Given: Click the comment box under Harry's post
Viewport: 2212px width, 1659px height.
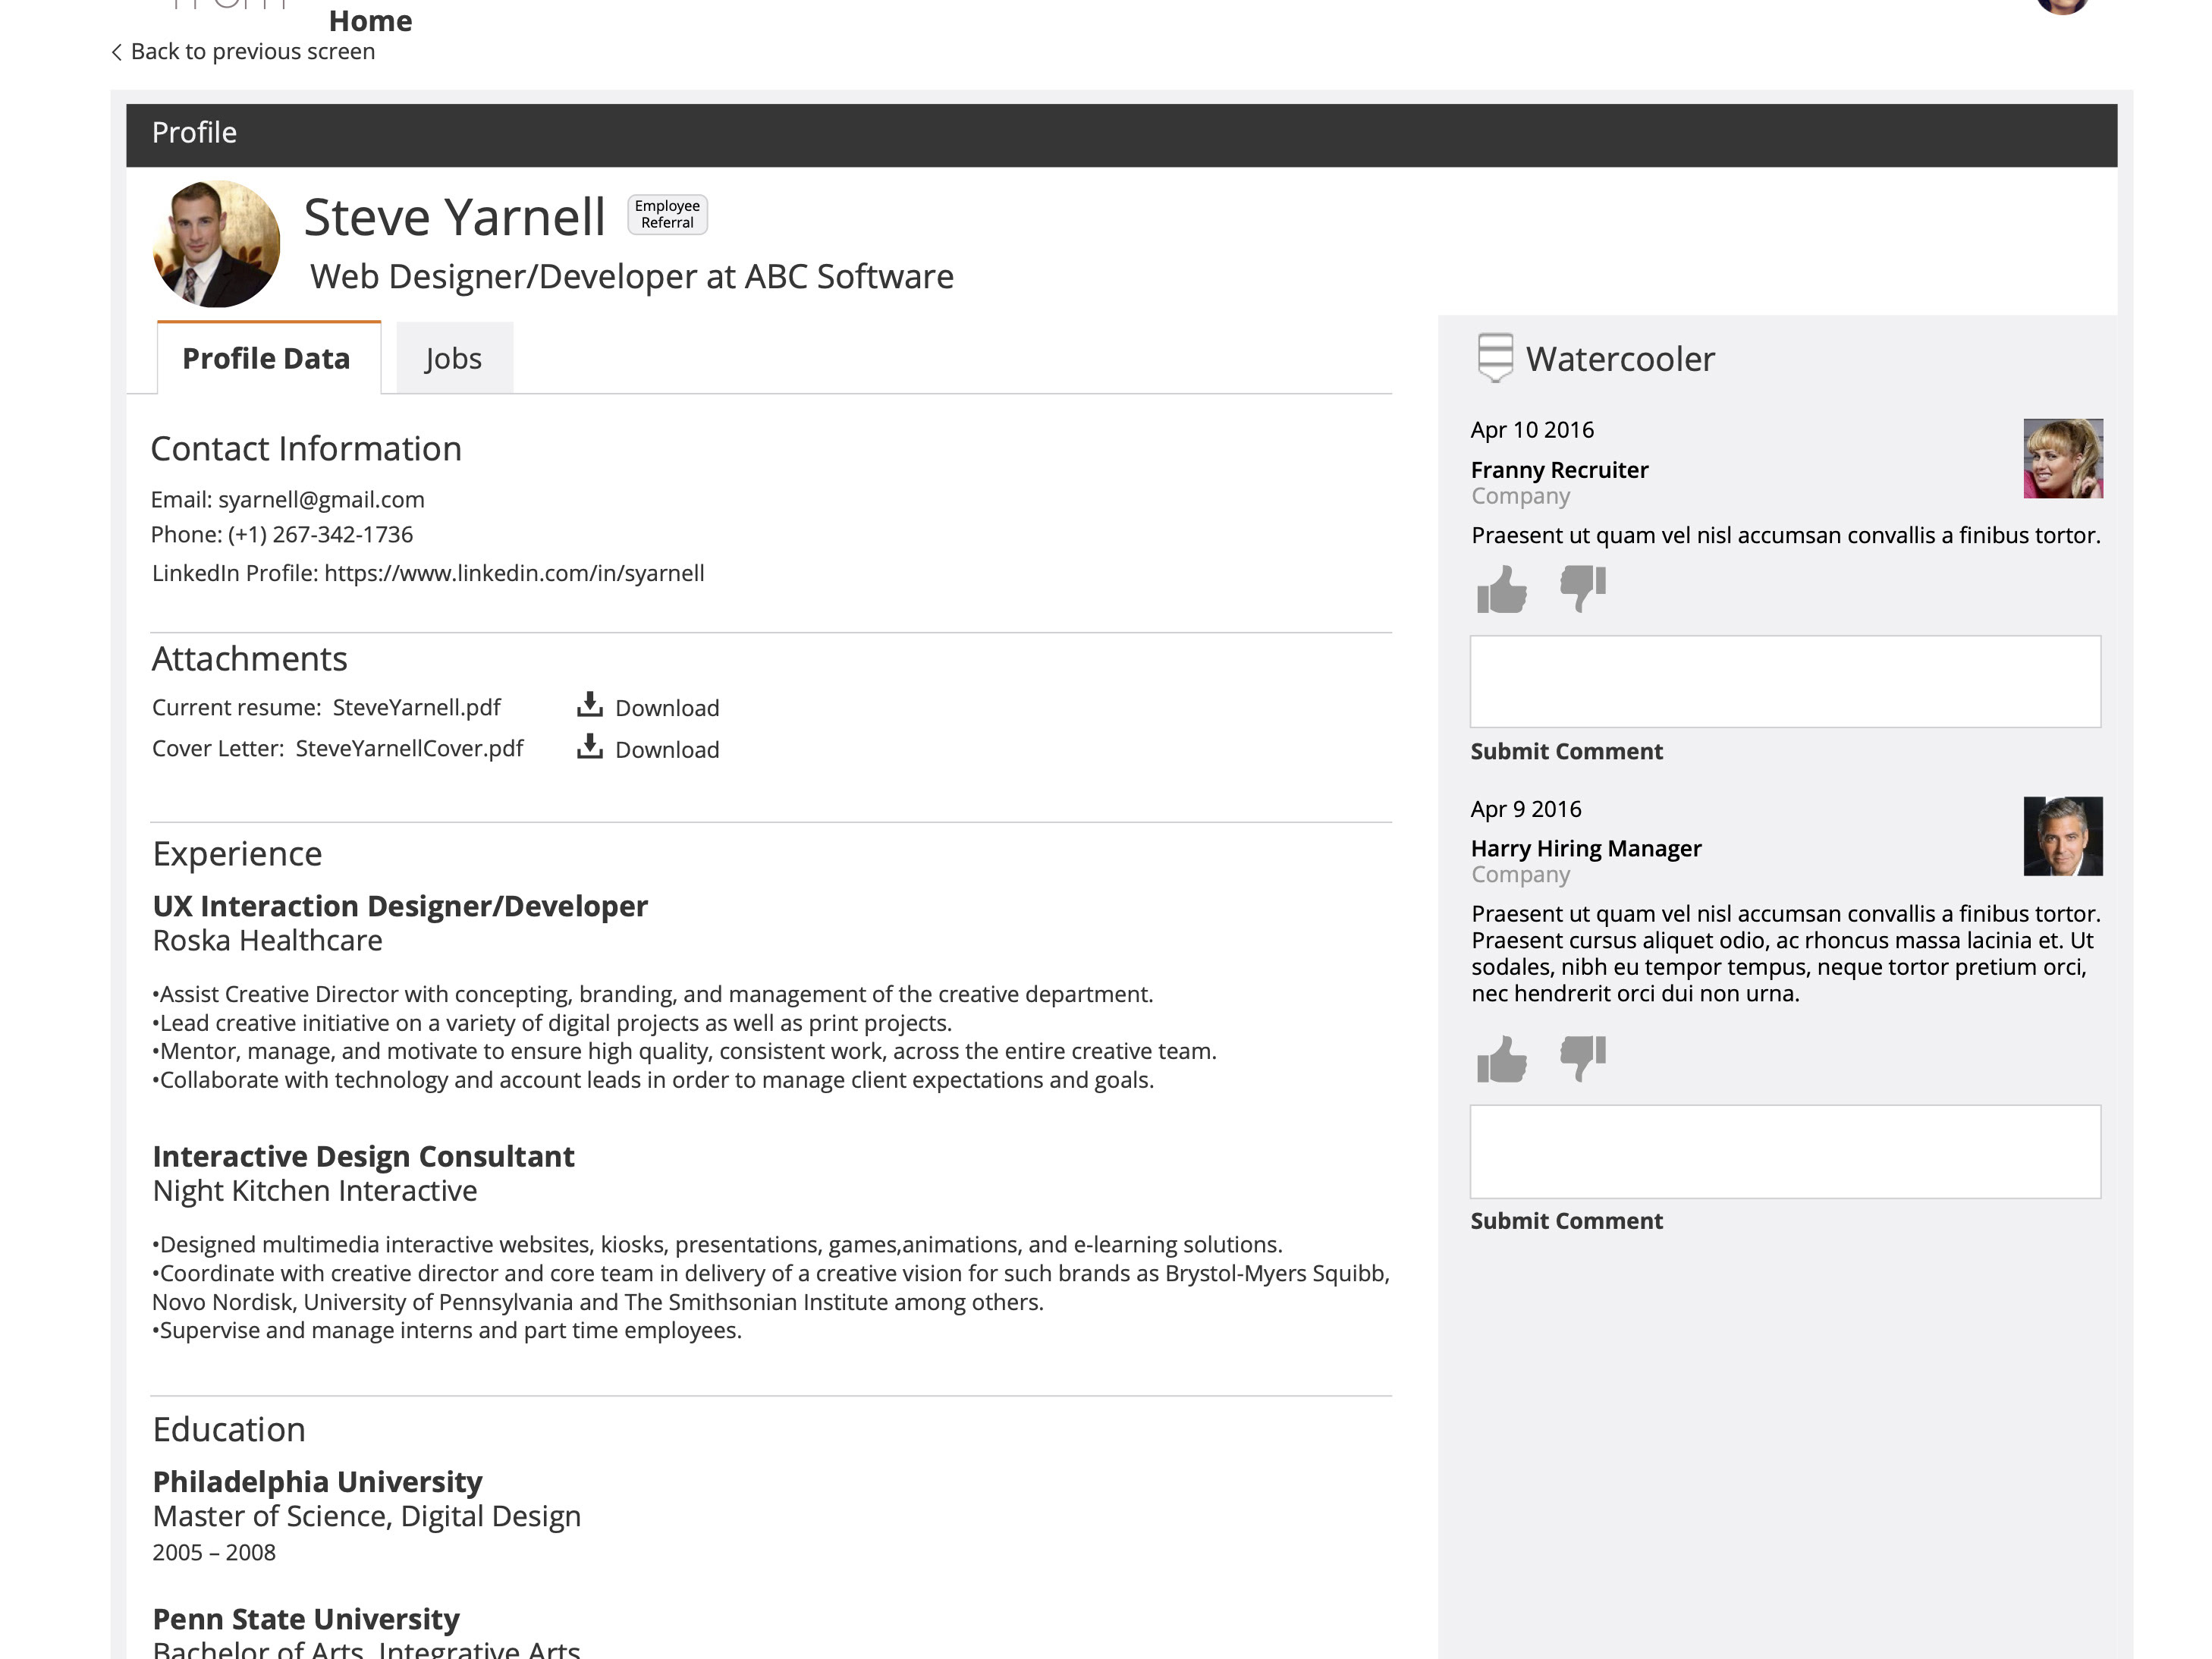Looking at the screenshot, I should 1785,1151.
